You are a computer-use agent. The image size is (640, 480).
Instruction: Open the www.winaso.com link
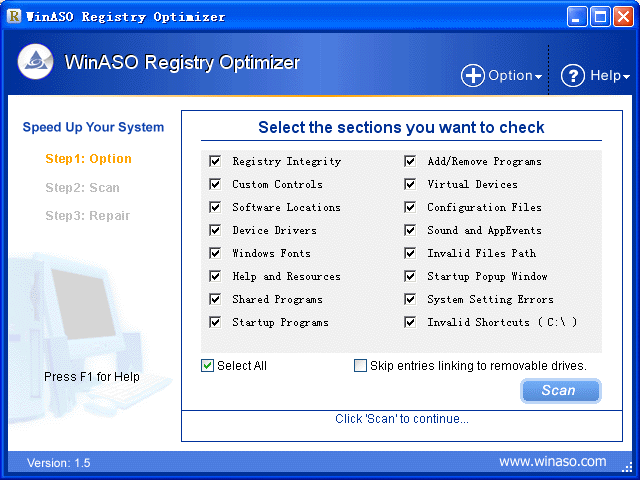coord(553,461)
